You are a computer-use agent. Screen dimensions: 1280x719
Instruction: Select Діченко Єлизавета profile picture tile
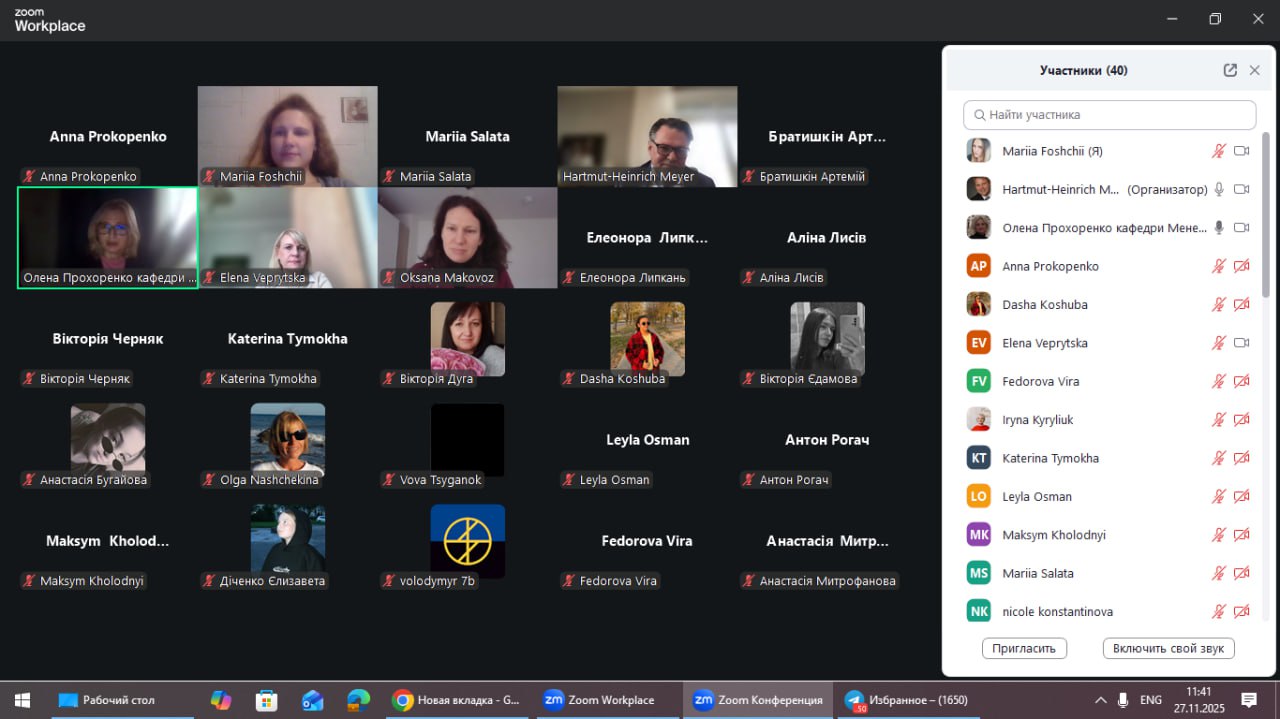tap(288, 540)
